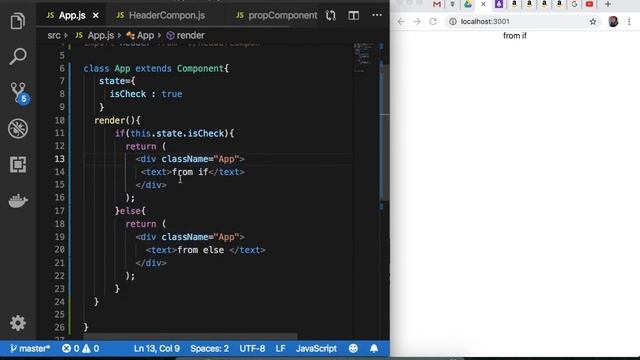
Task: Click the site info icon in address bar
Action: 453,22
